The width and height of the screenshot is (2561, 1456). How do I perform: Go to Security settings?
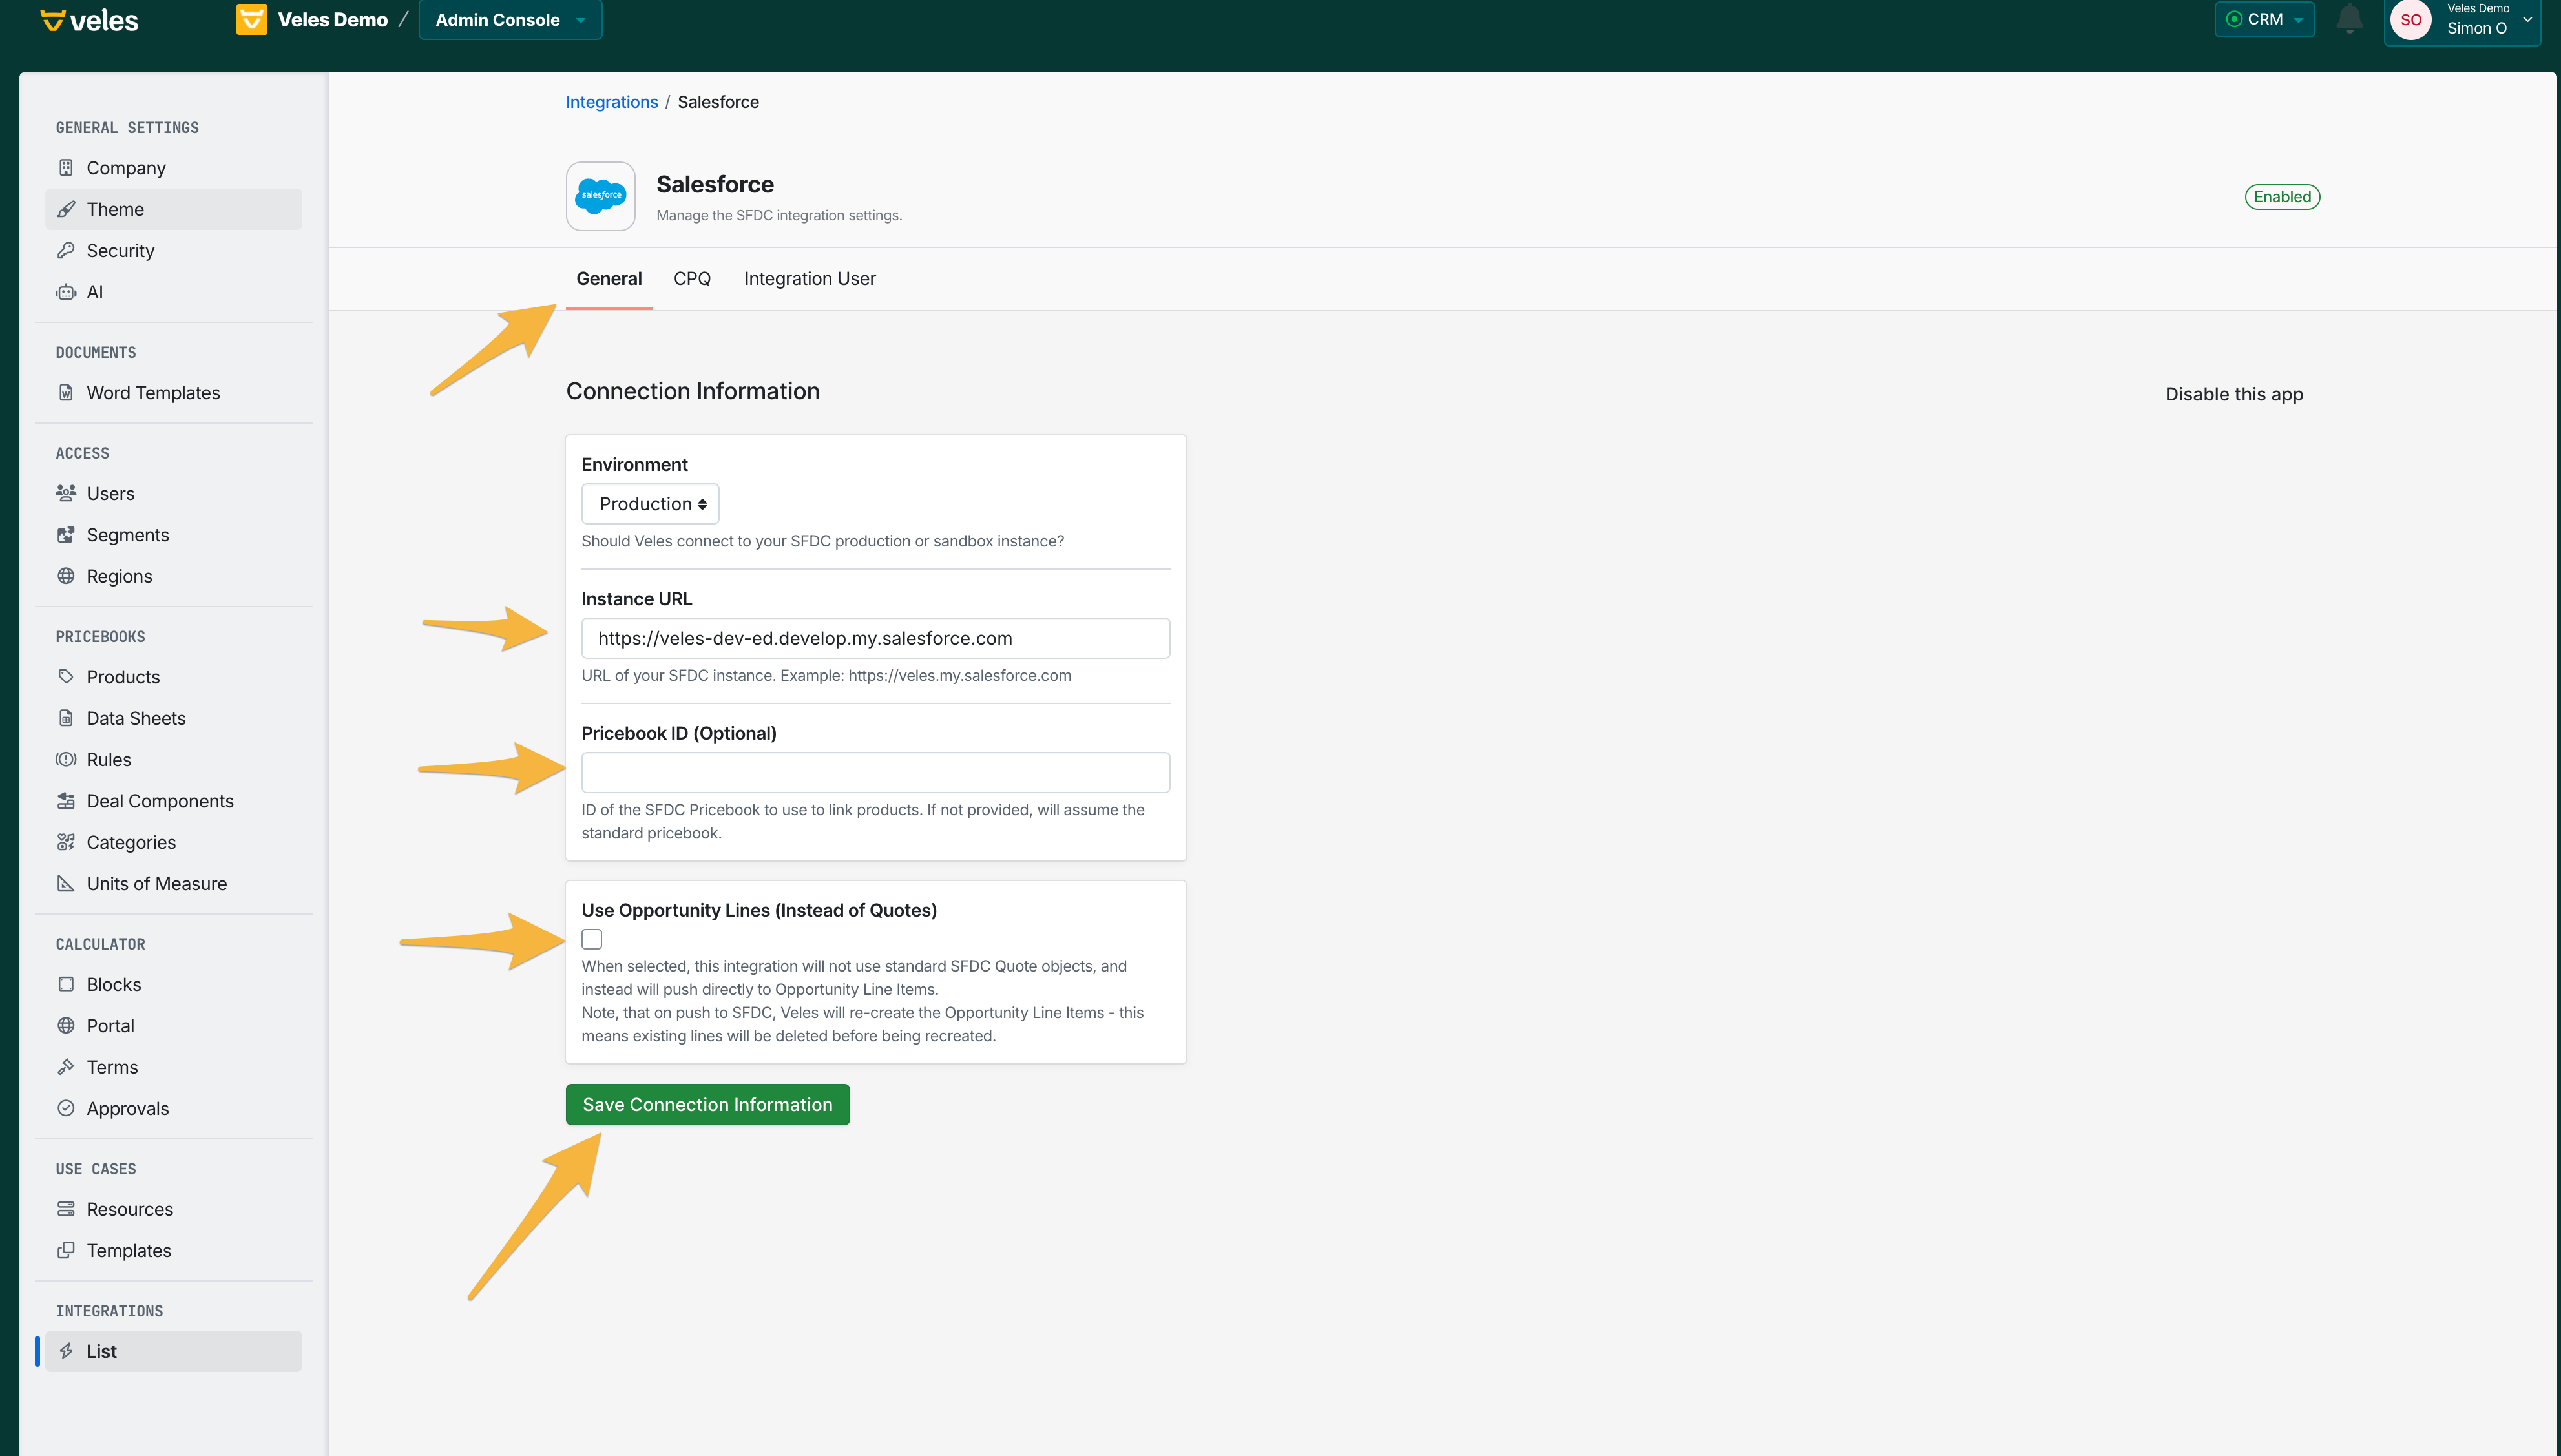[174, 251]
